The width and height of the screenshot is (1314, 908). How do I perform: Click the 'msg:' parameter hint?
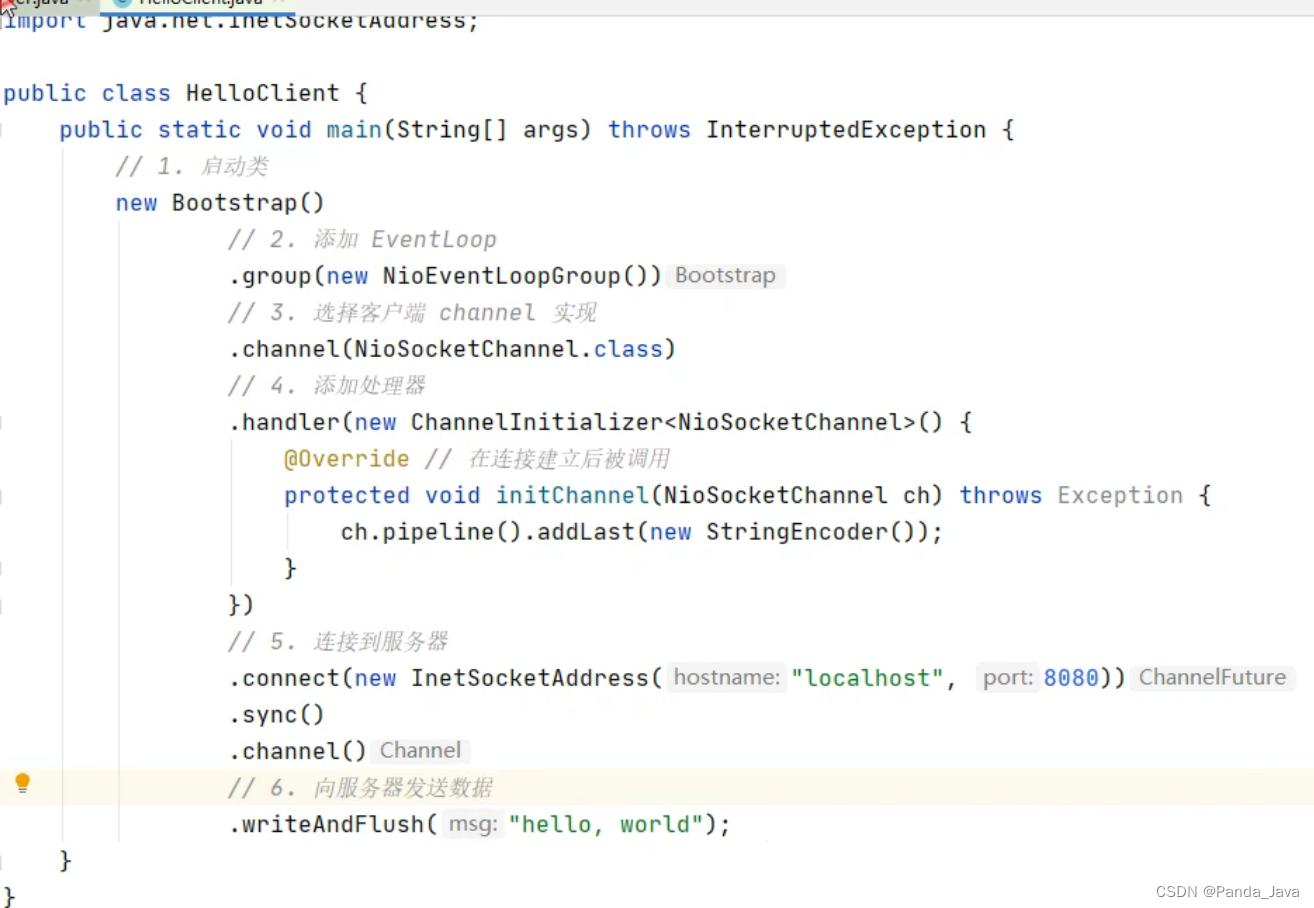(473, 825)
